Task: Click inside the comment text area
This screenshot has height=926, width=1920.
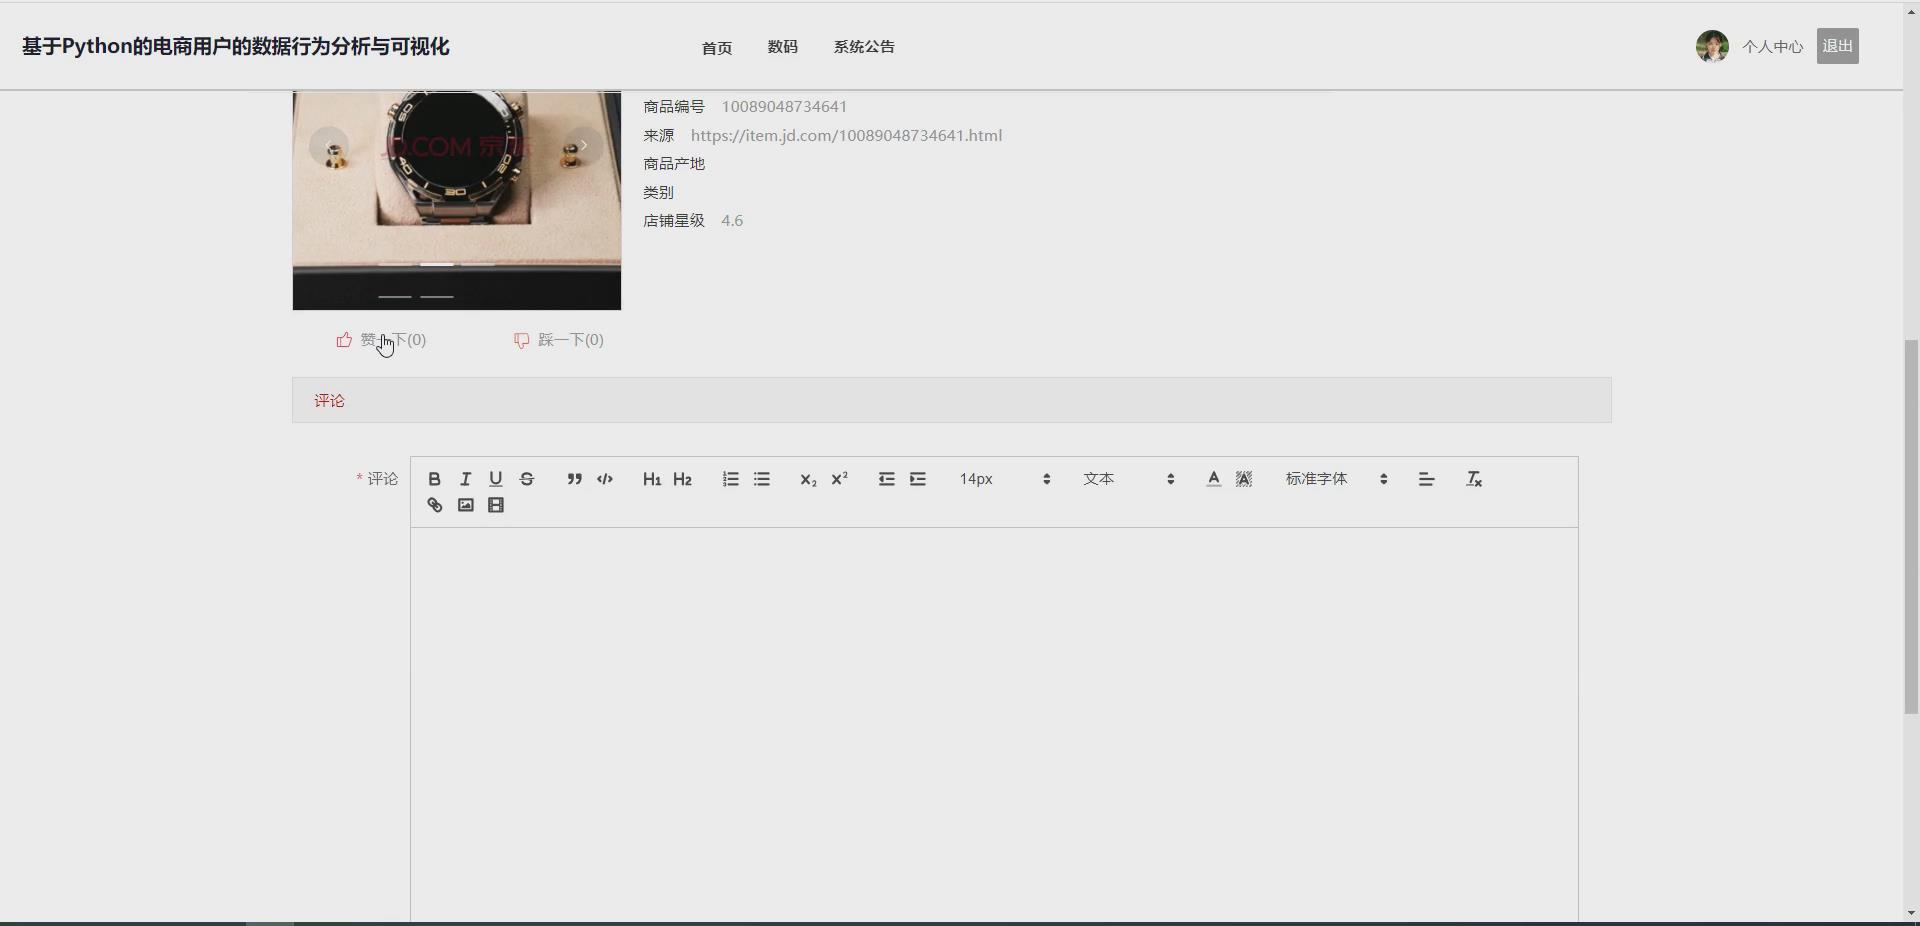Action: [994, 725]
